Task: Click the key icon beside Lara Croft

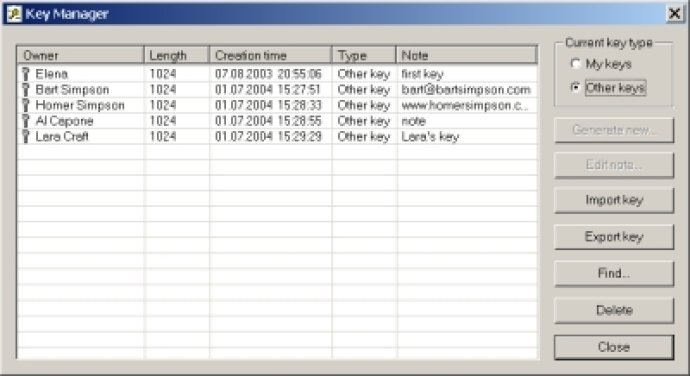Action: pyautogui.click(x=26, y=136)
